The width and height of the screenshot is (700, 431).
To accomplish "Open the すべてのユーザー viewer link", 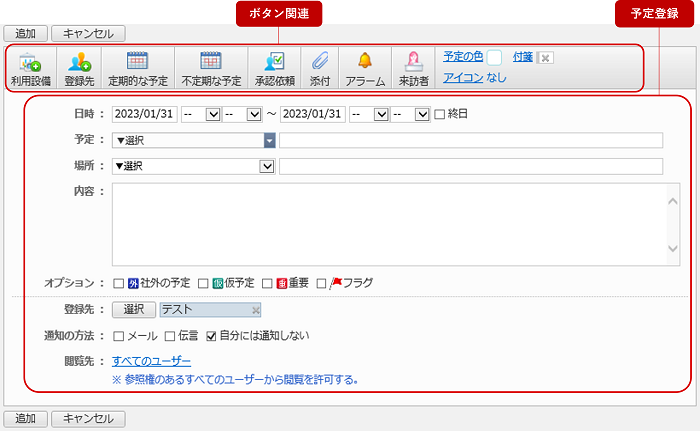I will click(x=151, y=361).
